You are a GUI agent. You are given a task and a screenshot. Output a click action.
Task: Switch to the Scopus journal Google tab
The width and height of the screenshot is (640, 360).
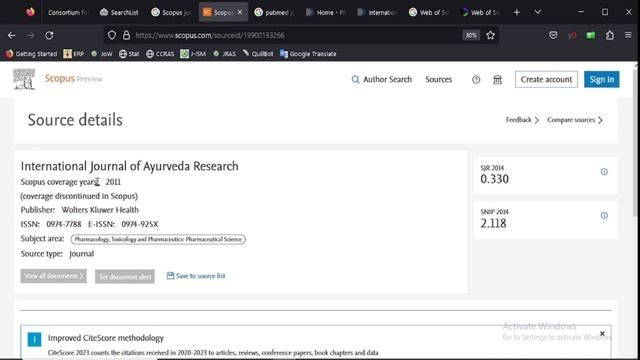coord(171,12)
